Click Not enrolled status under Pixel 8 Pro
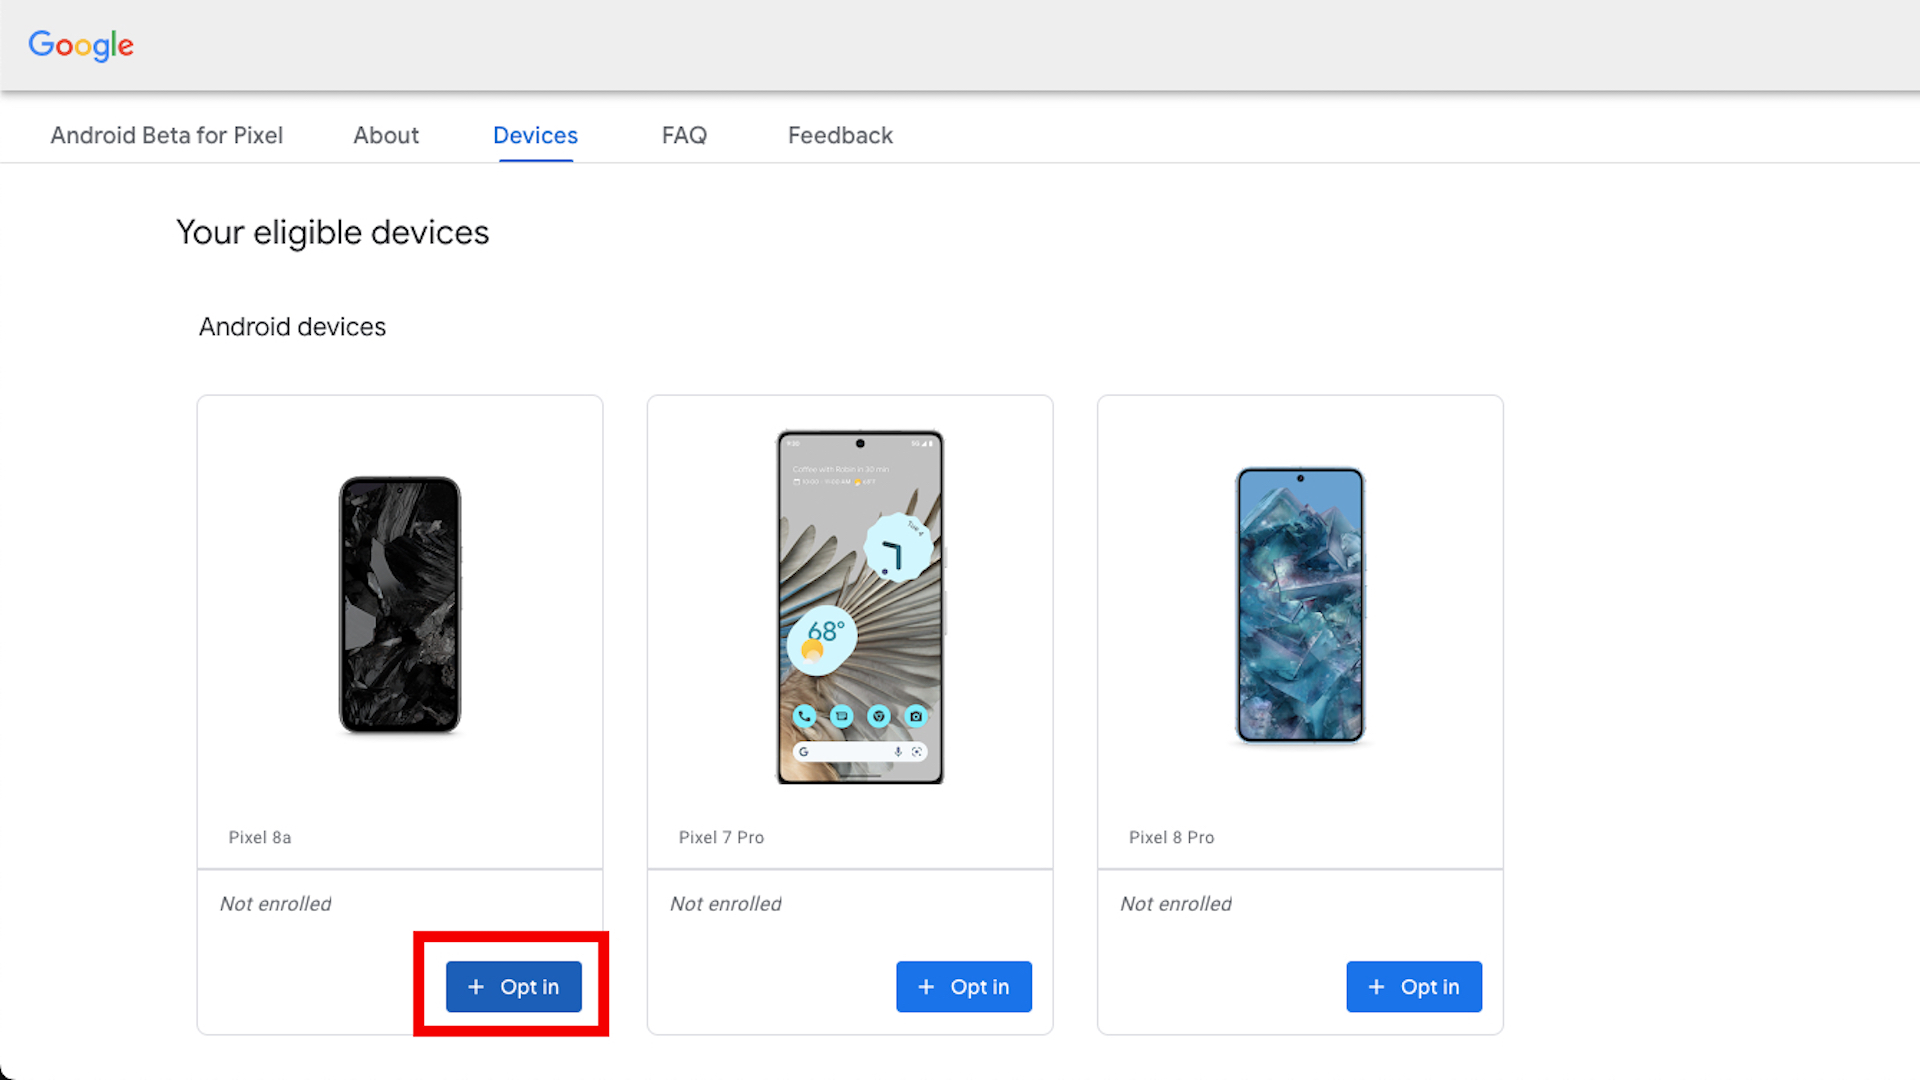 (1176, 904)
